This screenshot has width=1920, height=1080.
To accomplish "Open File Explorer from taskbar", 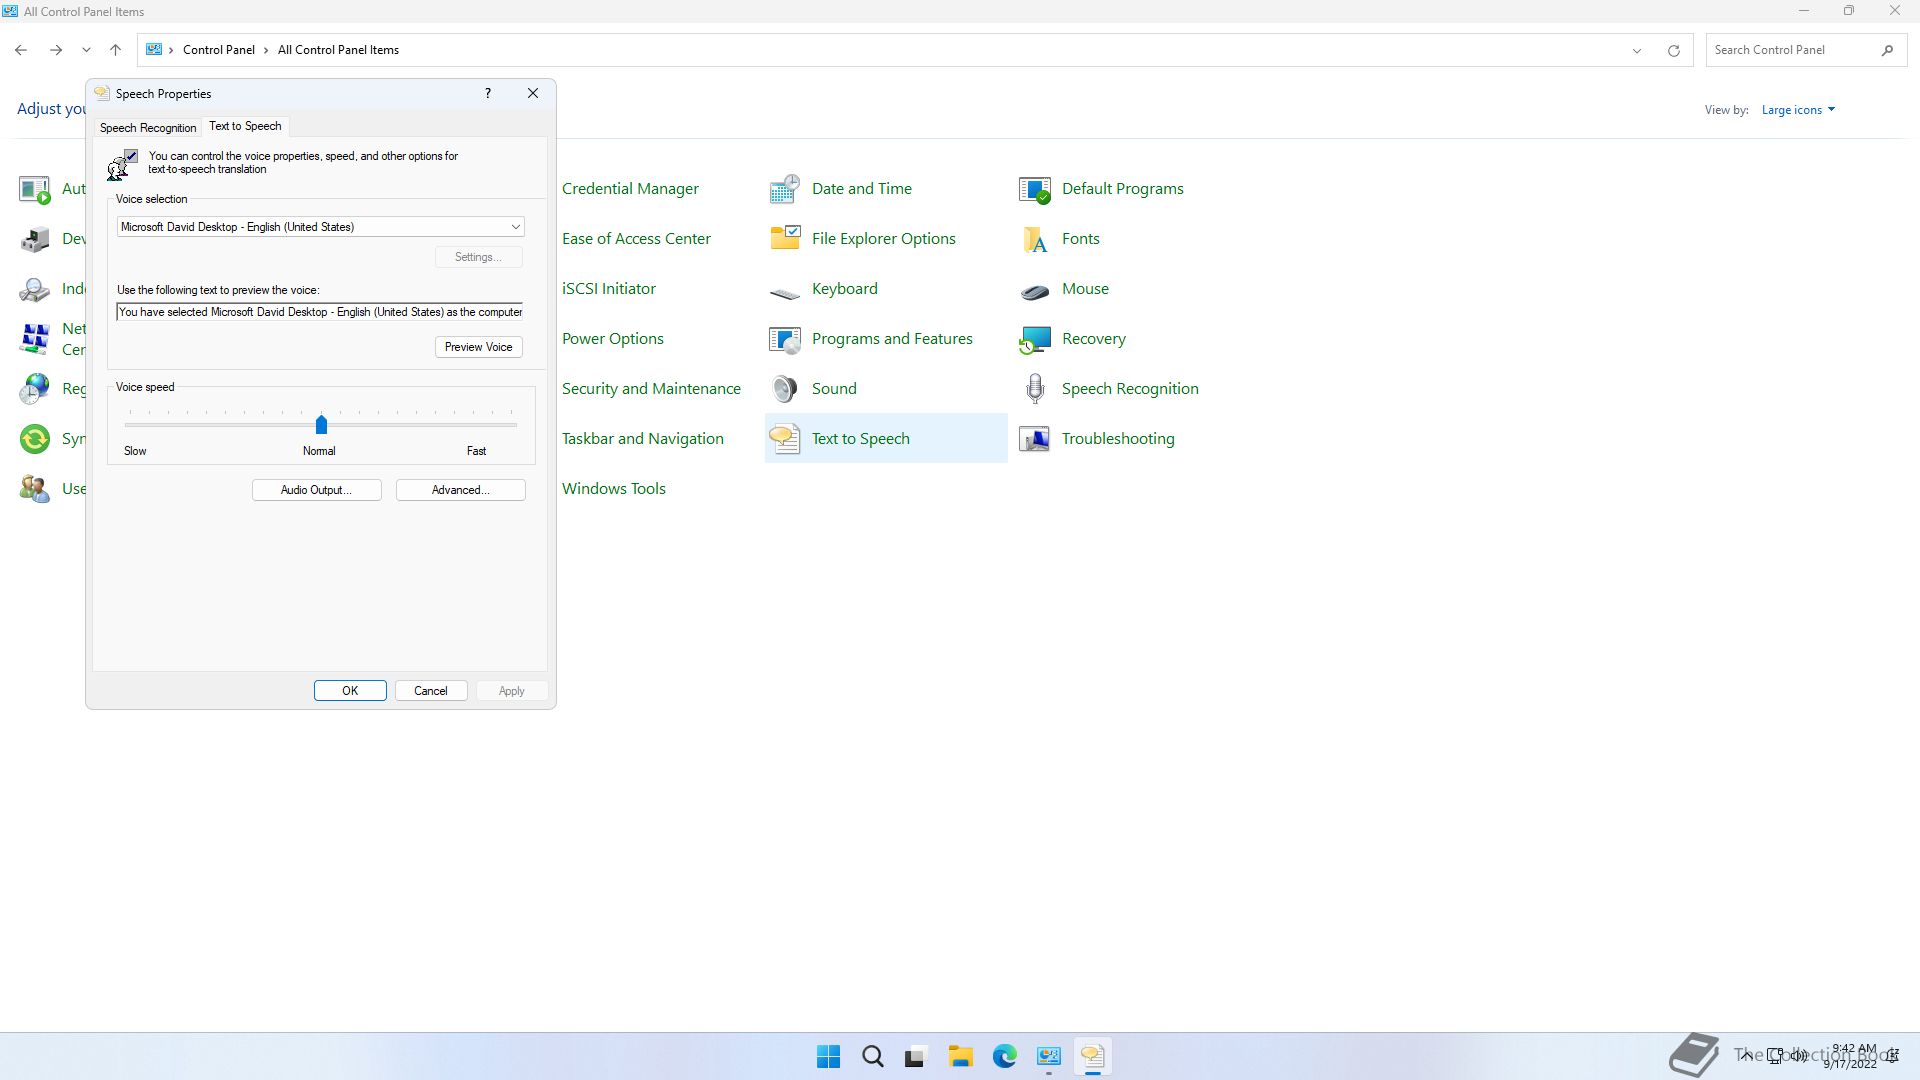I will [x=960, y=1056].
